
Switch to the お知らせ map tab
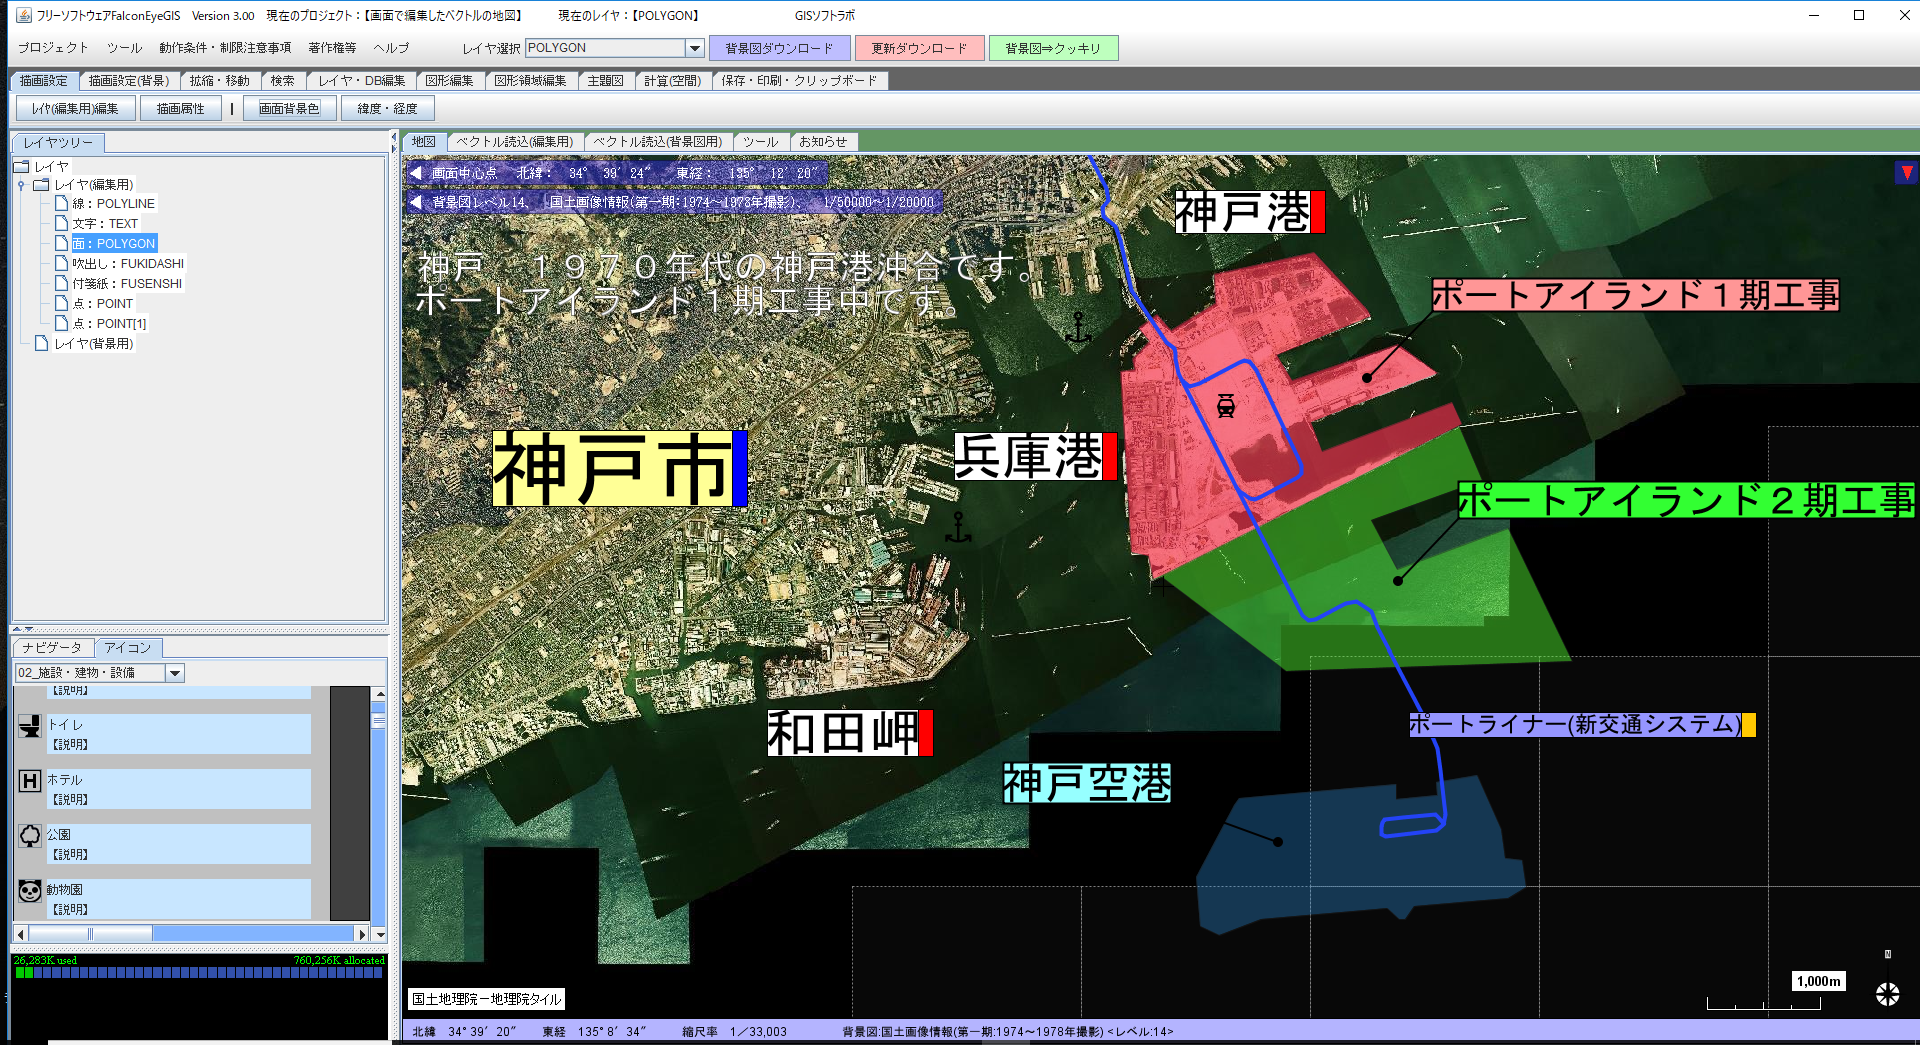pyautogui.click(x=823, y=142)
